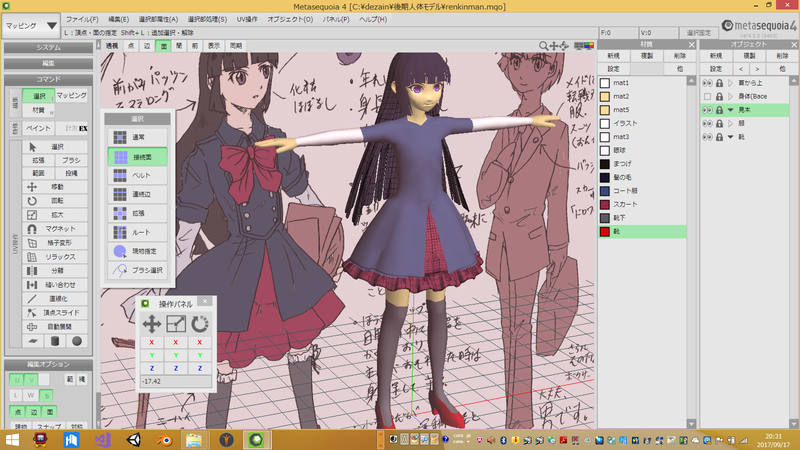Viewport: 800px width, 450px height.
Task: Open the 選択部処理(S) menu
Action: click(207, 19)
